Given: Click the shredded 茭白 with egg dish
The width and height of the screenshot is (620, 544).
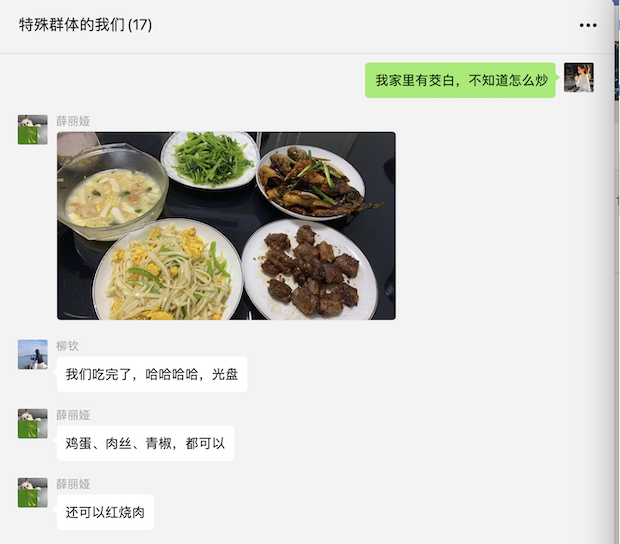Looking at the screenshot, I should (167, 270).
